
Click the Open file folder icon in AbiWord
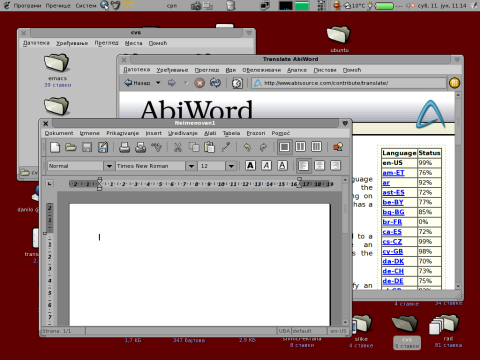click(71, 147)
